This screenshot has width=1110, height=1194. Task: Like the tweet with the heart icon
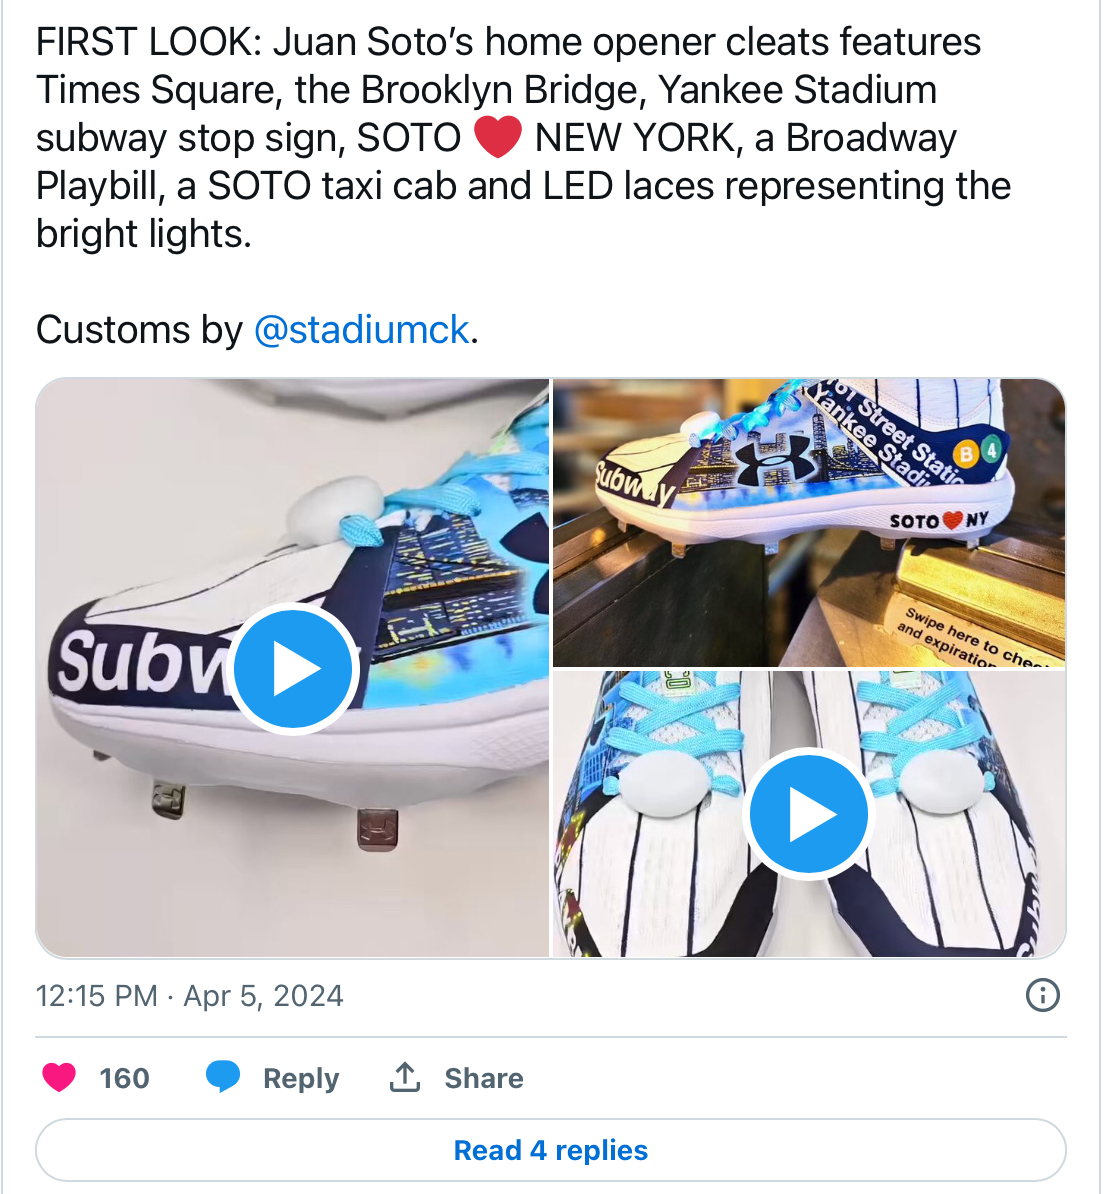point(59,1077)
